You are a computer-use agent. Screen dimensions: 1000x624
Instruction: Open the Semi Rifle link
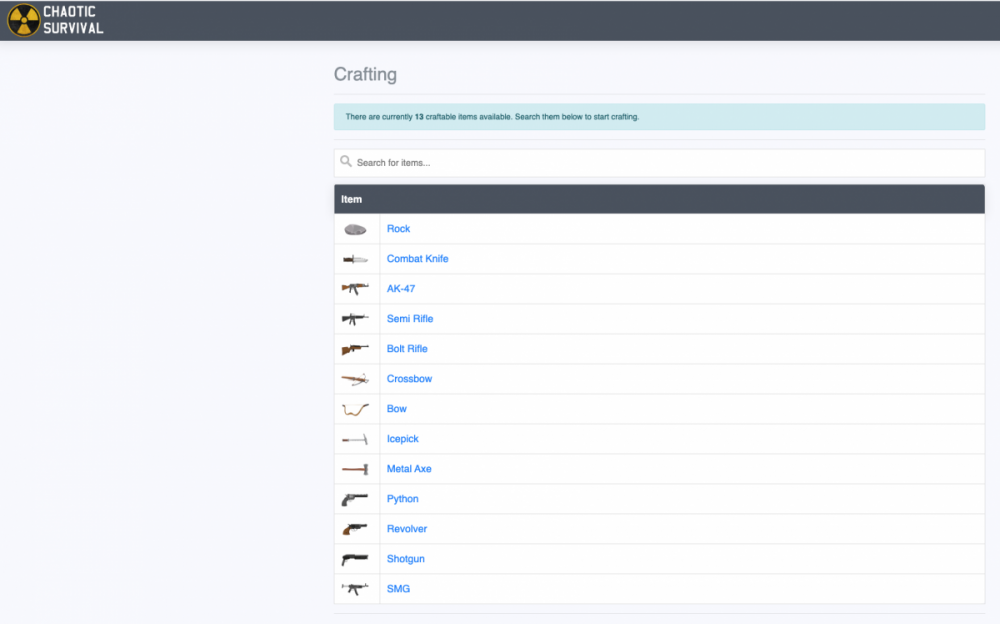(410, 319)
